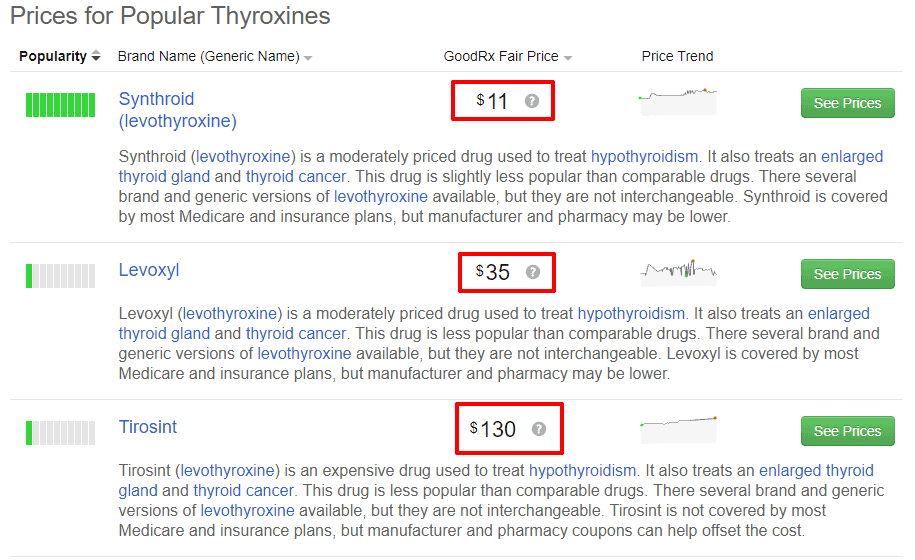Open the Tirosint drug name link
Screen dimensions: 915x560
click(148, 426)
